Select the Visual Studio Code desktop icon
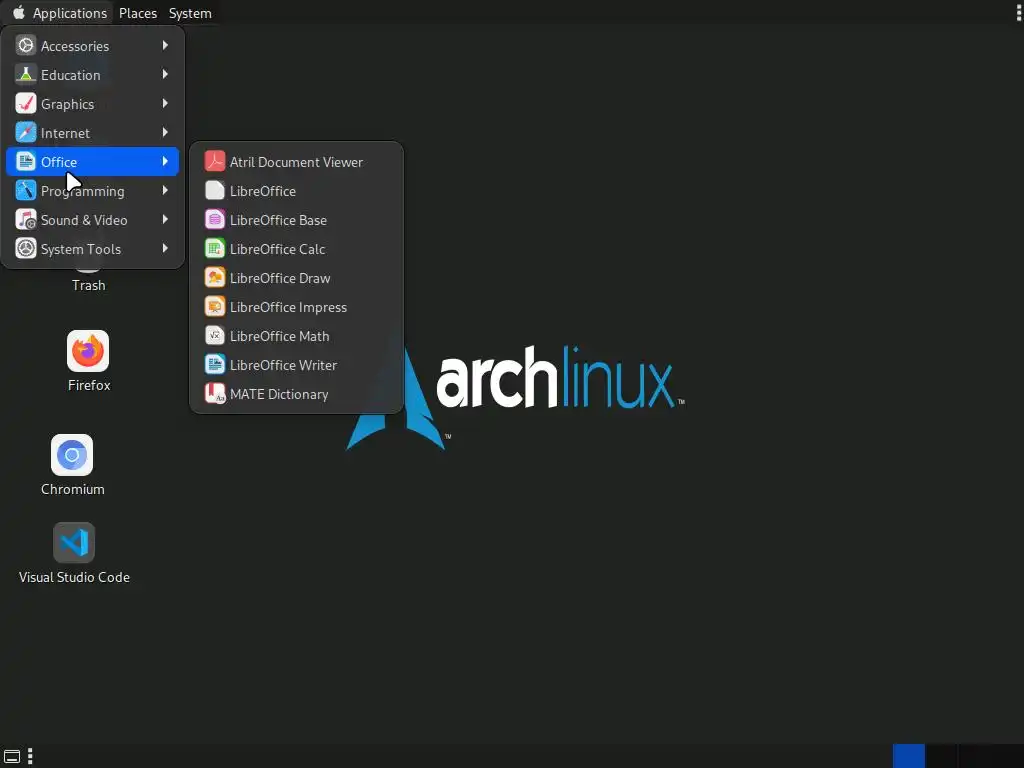Screen dimensions: 1024x768 [x=74, y=543]
